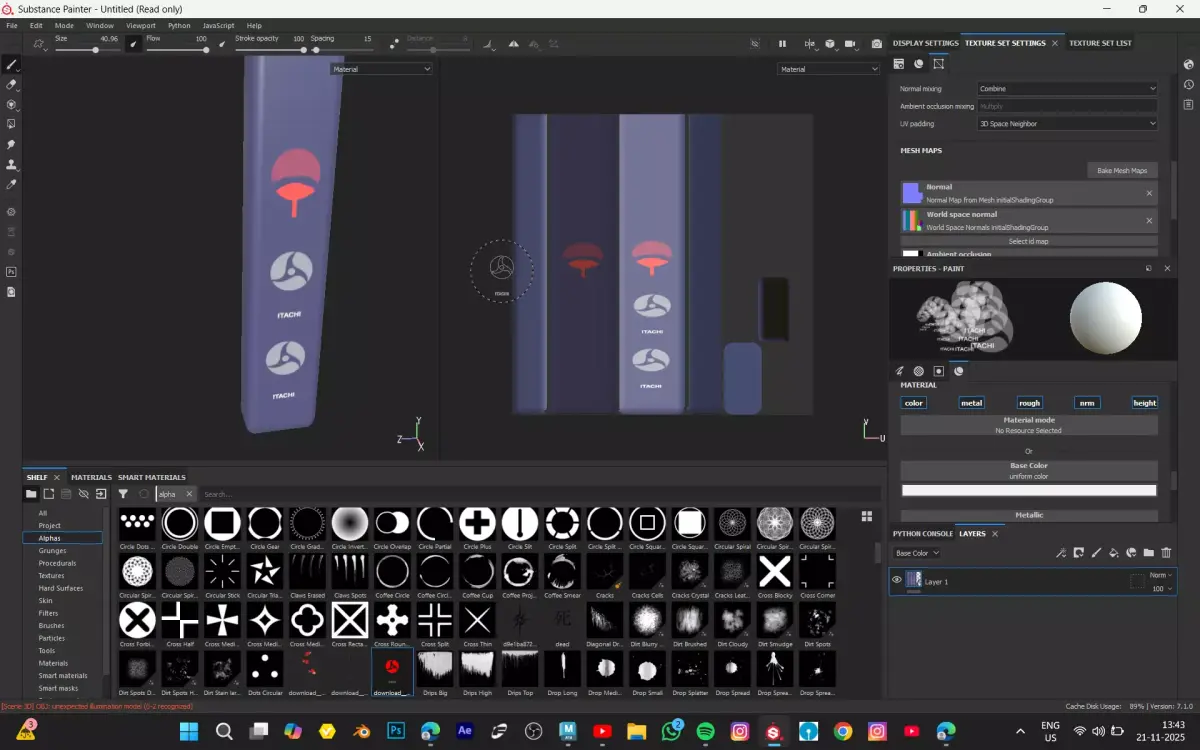Remove the Normal mesh map
The width and height of the screenshot is (1200, 750).
click(x=1149, y=193)
